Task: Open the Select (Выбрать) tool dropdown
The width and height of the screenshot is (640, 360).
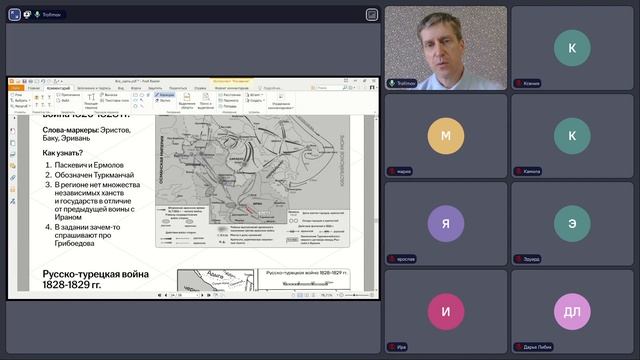Action: [20, 100]
